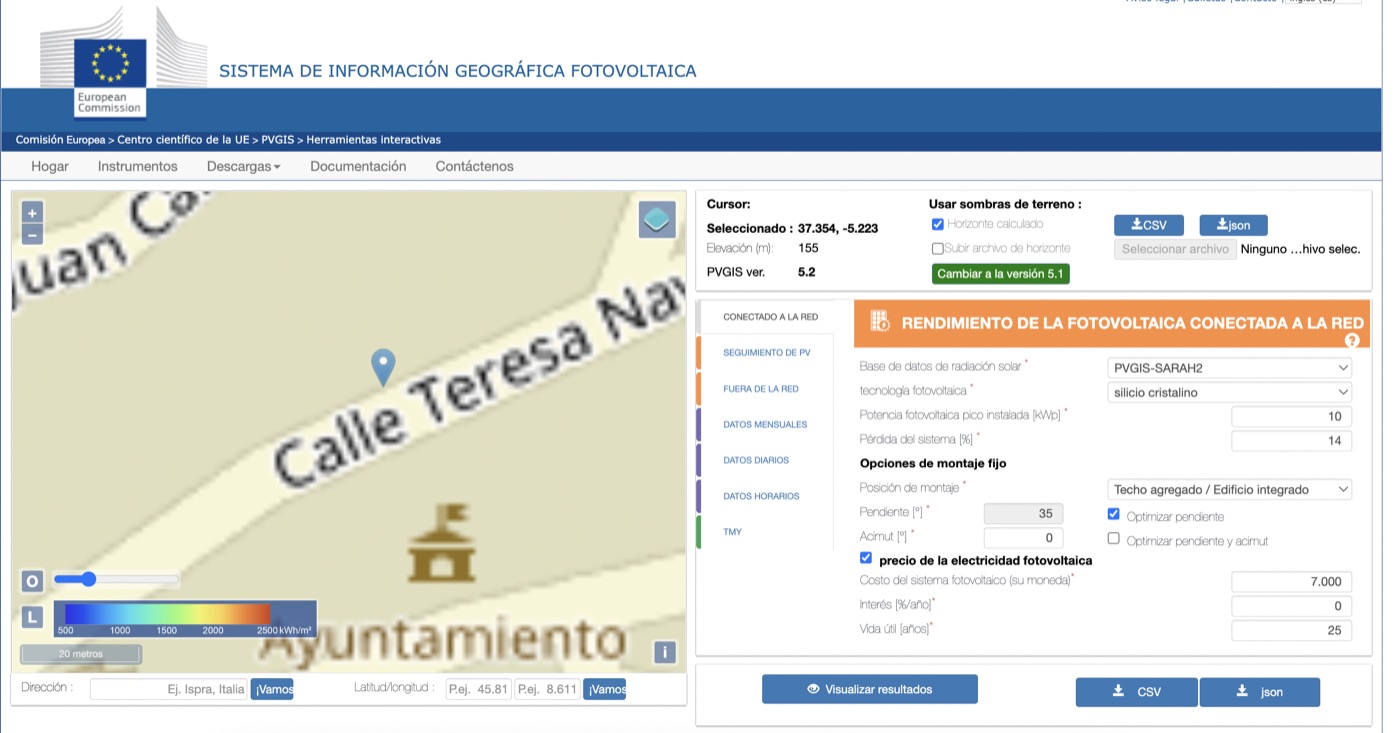1400x733 pixels.
Task: Click 'Cambiar a la versión 5.1' button
Action: click(x=1000, y=274)
